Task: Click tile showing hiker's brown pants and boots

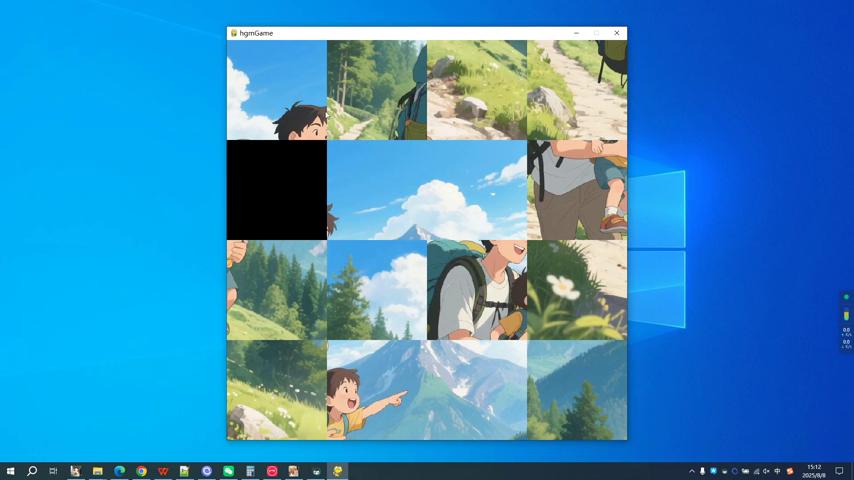Action: [x=577, y=190]
